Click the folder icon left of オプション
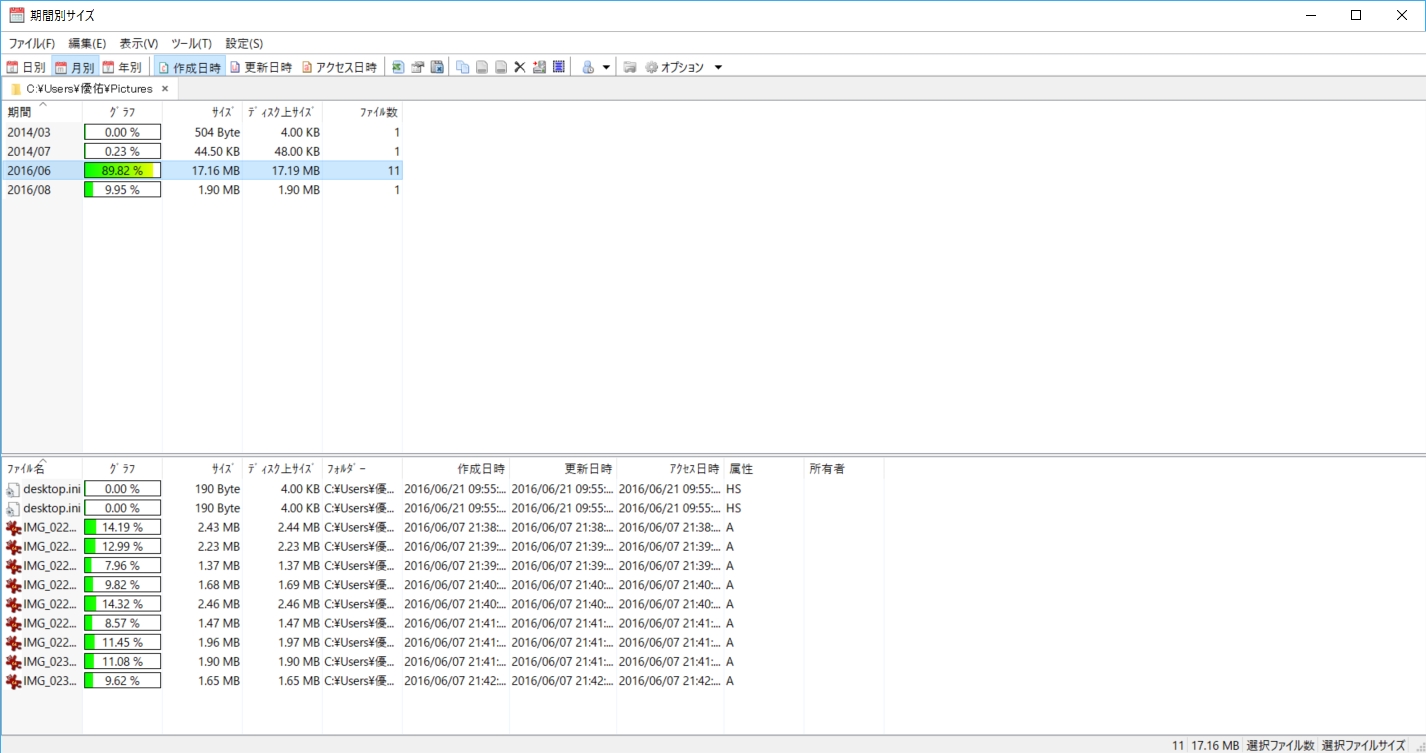Viewport: 1426px width, 753px height. click(x=630, y=67)
